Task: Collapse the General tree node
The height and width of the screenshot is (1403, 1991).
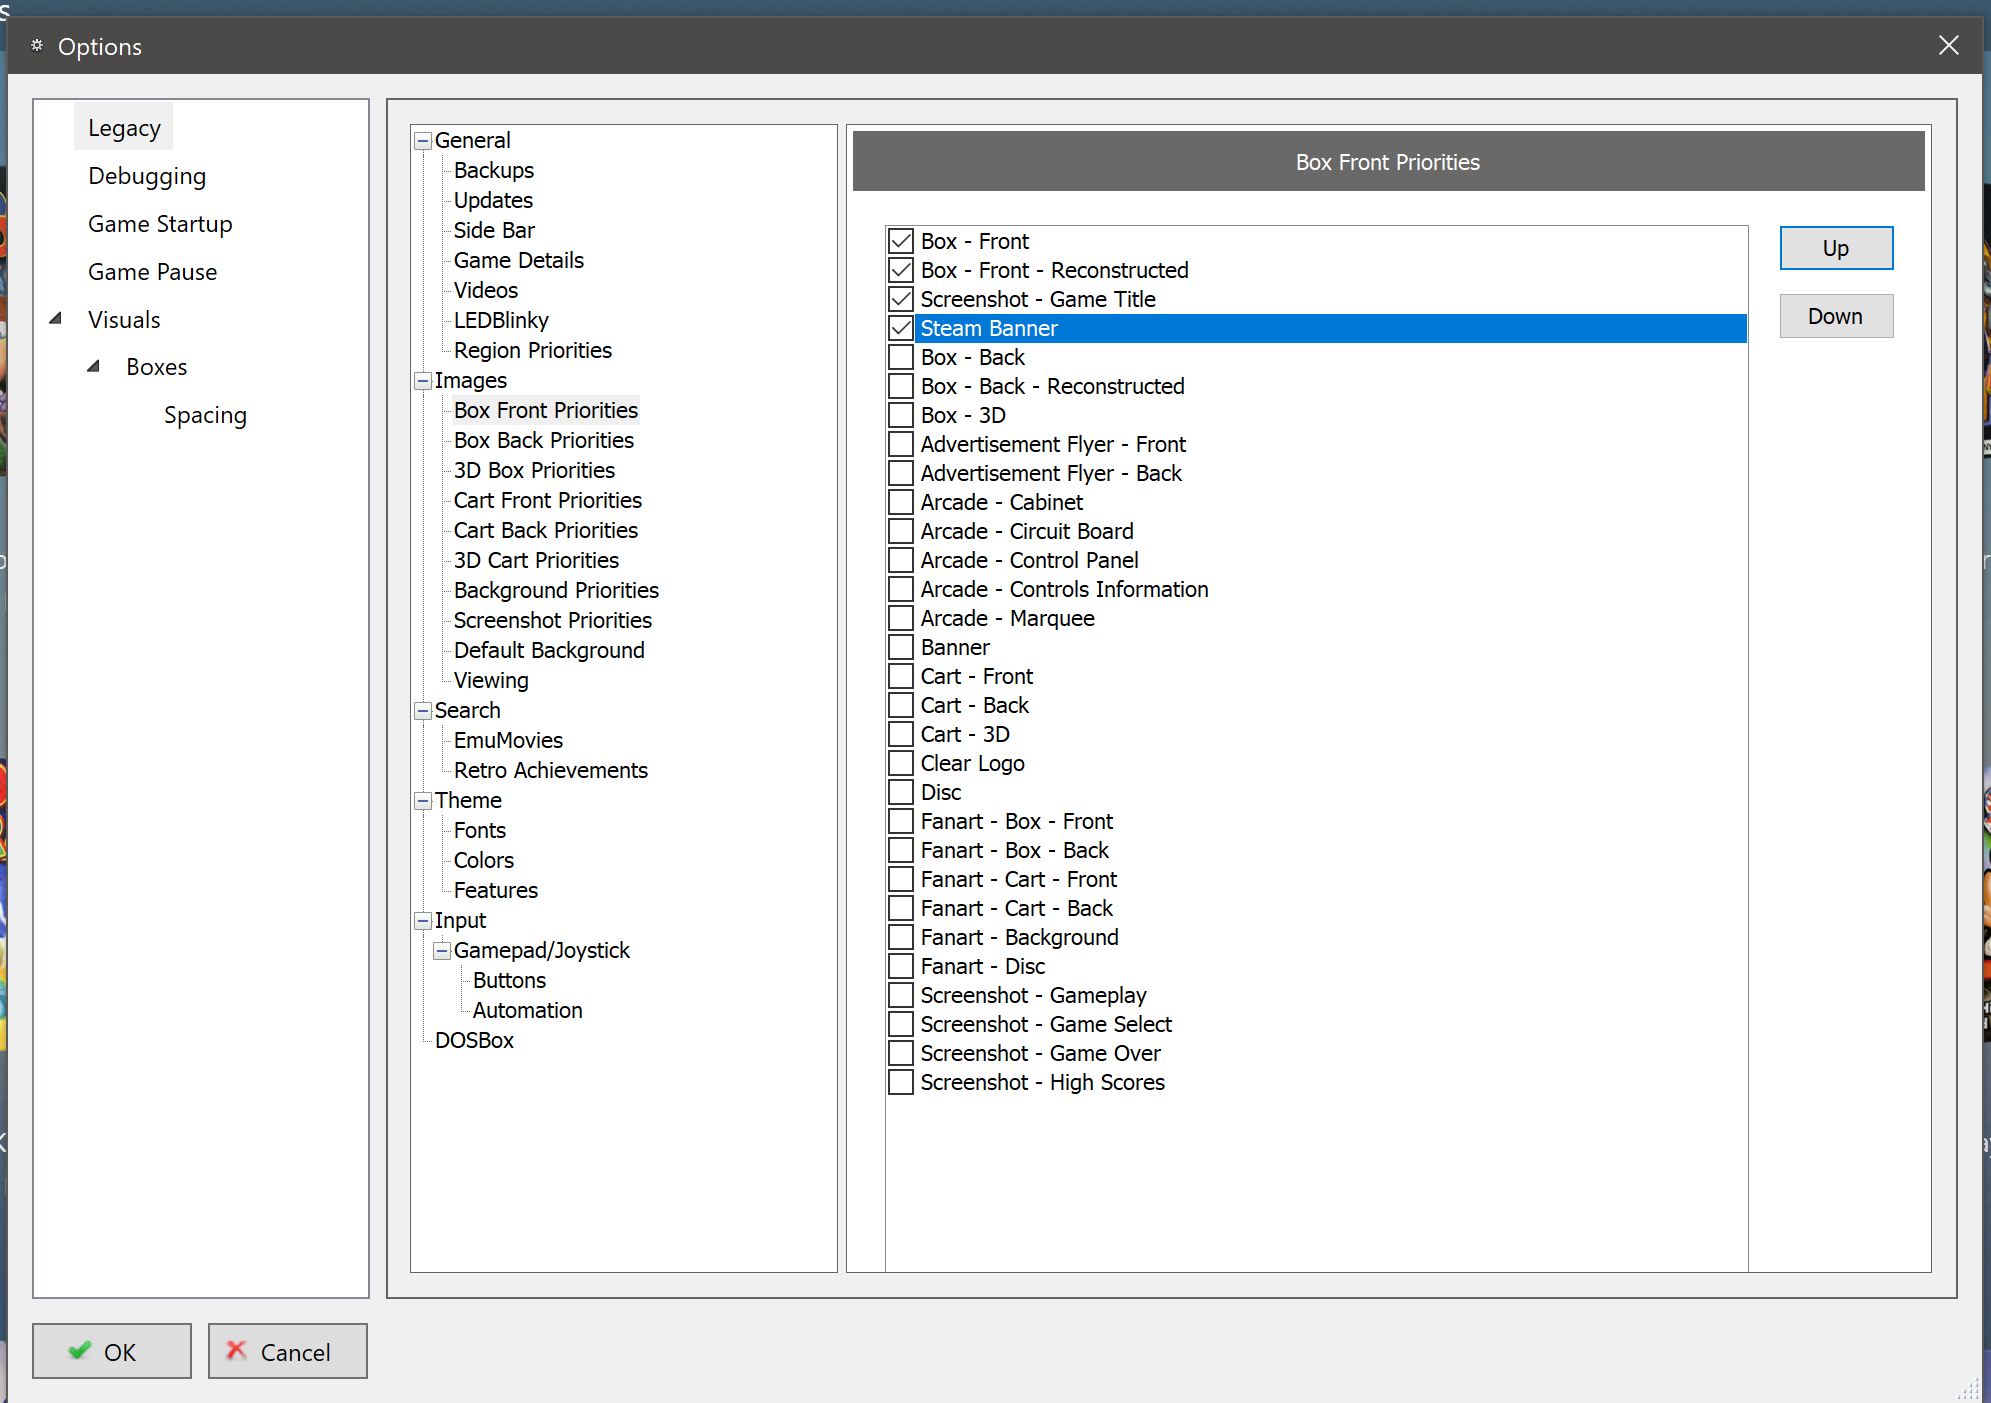Action: coord(423,141)
